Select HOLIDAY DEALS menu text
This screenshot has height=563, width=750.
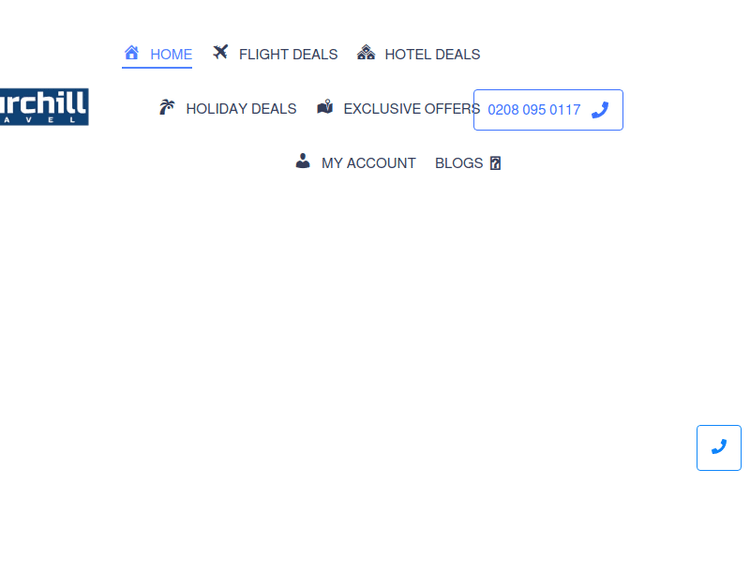tap(241, 109)
